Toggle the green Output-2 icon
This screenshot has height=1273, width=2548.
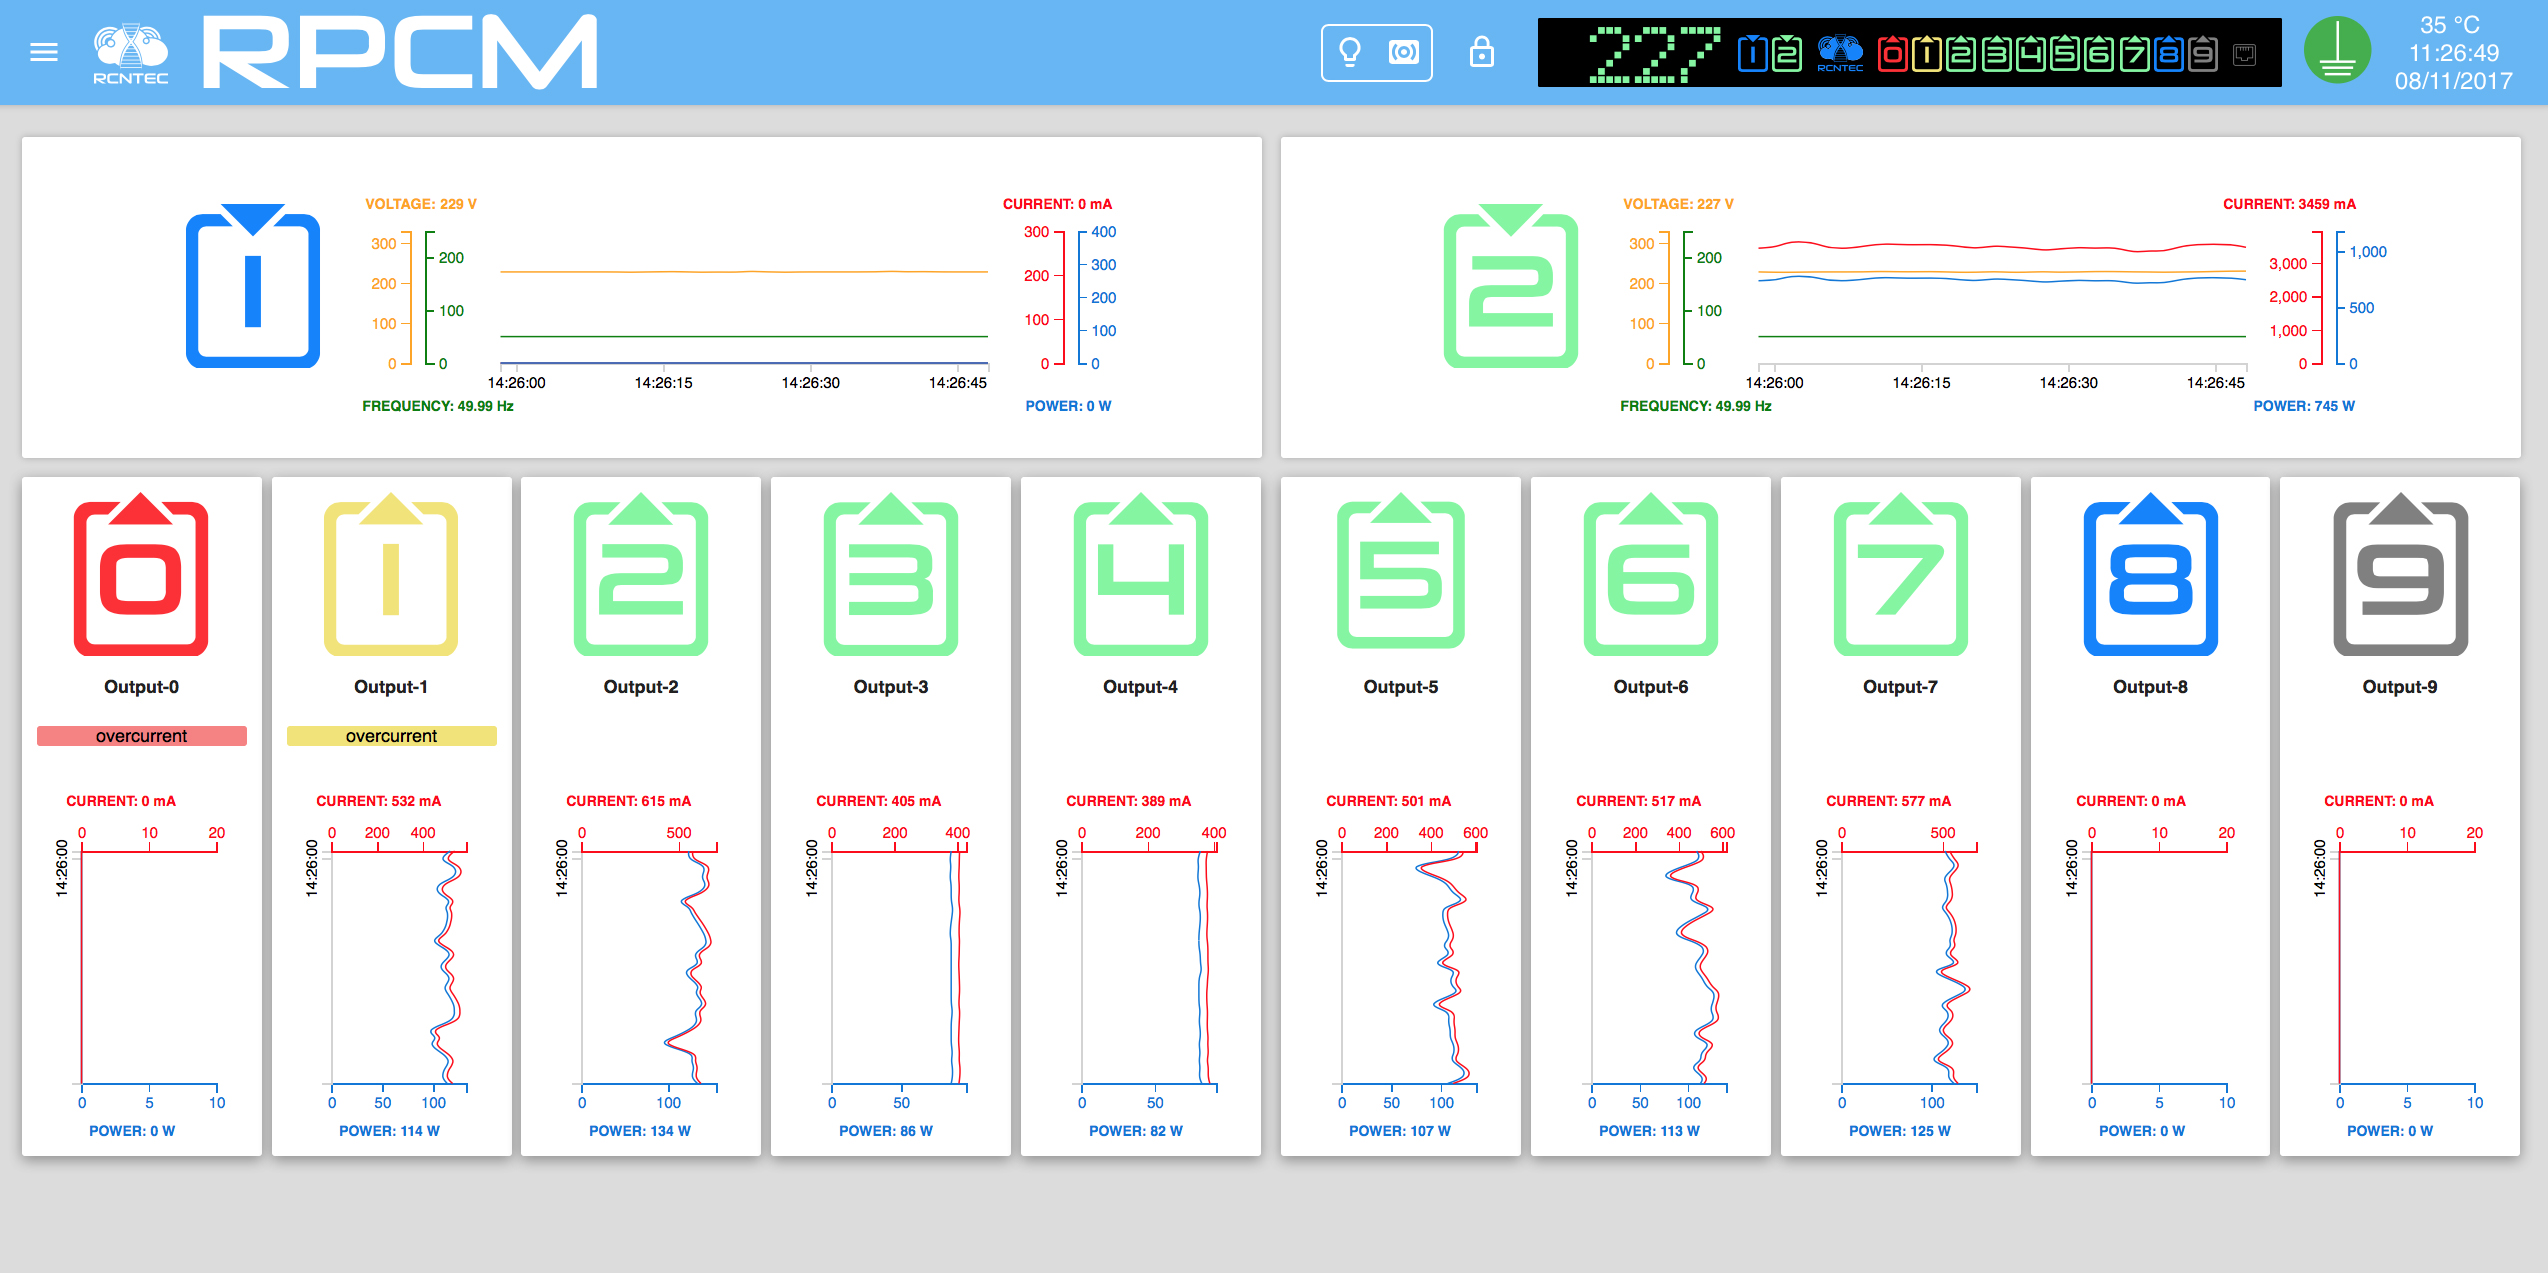point(641,574)
